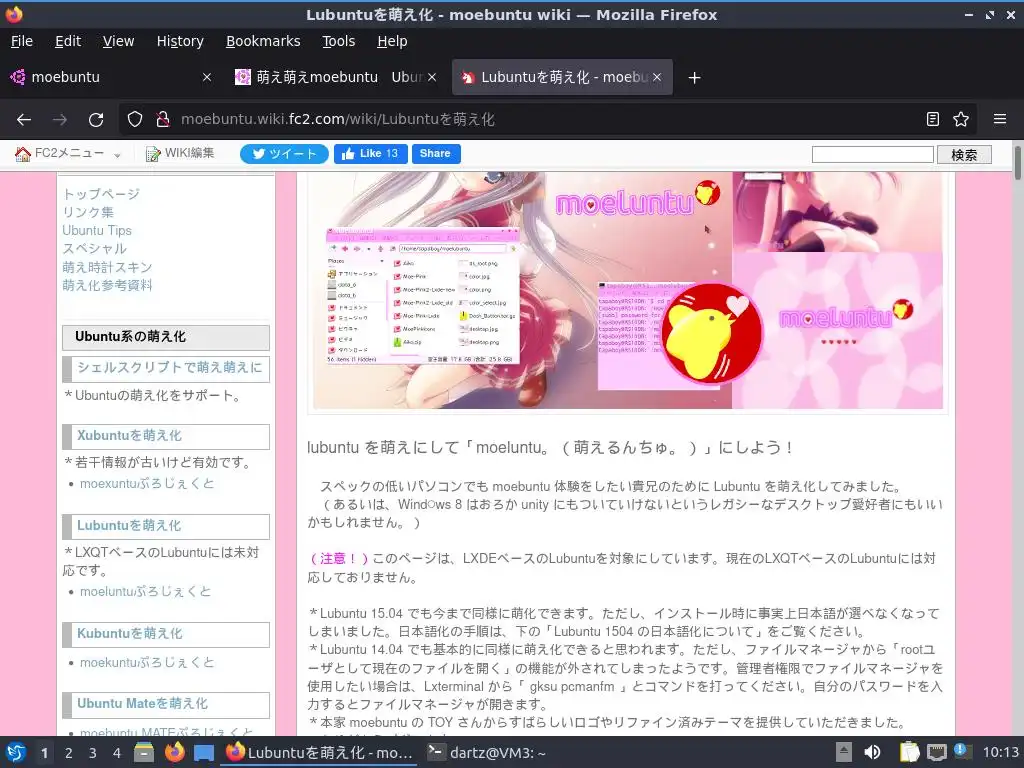Open the History menu
Viewport: 1024px width, 768px height.
click(x=180, y=41)
